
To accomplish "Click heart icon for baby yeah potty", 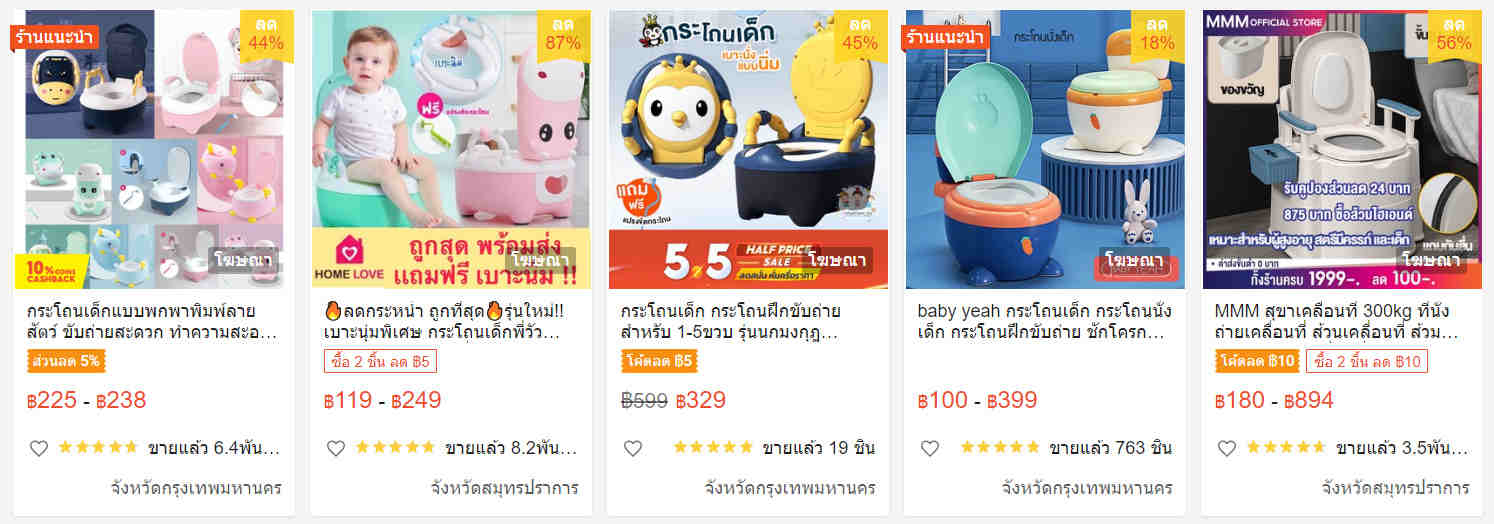I will [x=930, y=449].
